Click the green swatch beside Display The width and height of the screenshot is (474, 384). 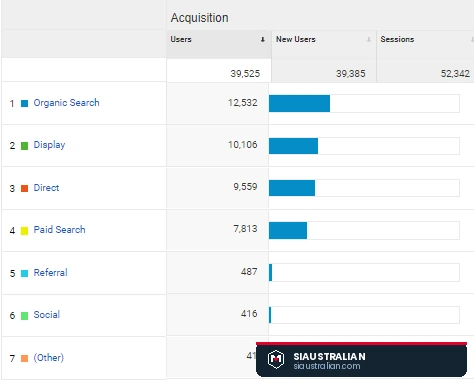tap(24, 146)
